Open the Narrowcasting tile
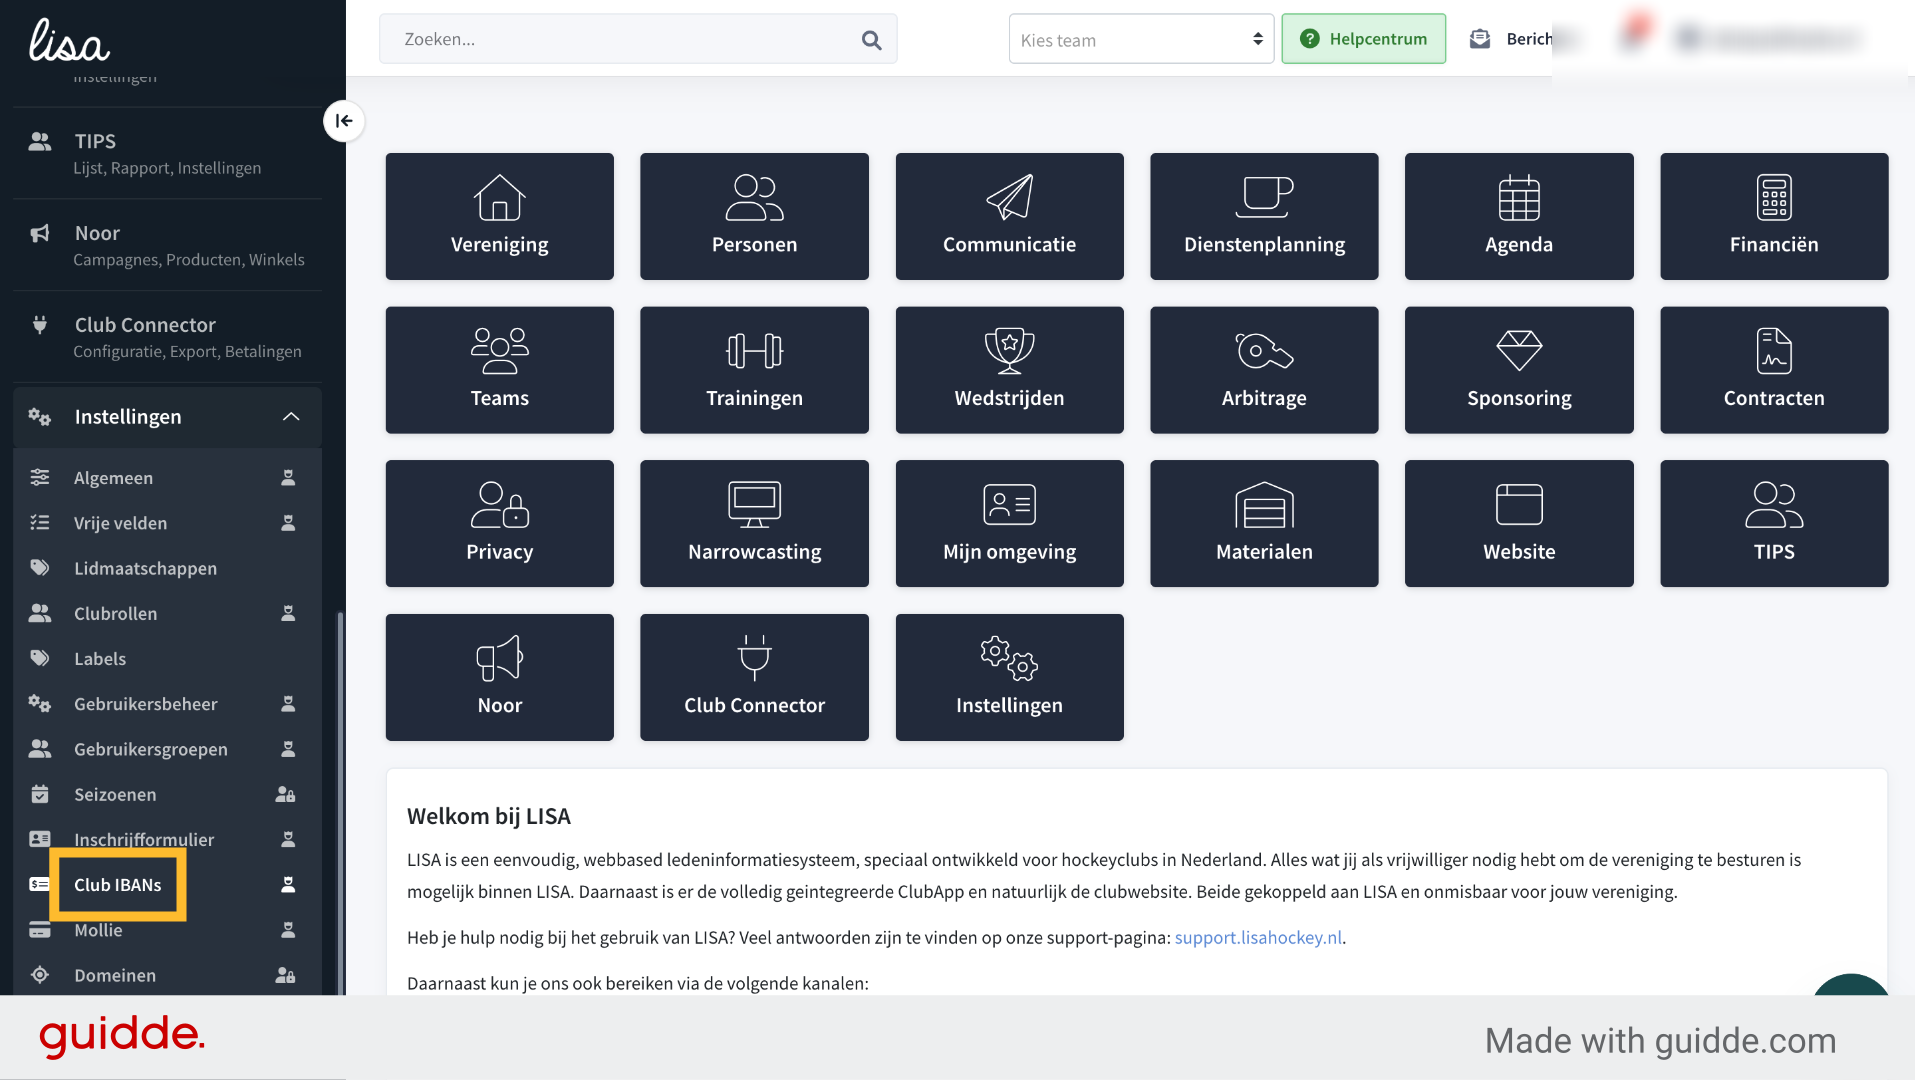The height and width of the screenshot is (1080, 1915). (x=754, y=523)
